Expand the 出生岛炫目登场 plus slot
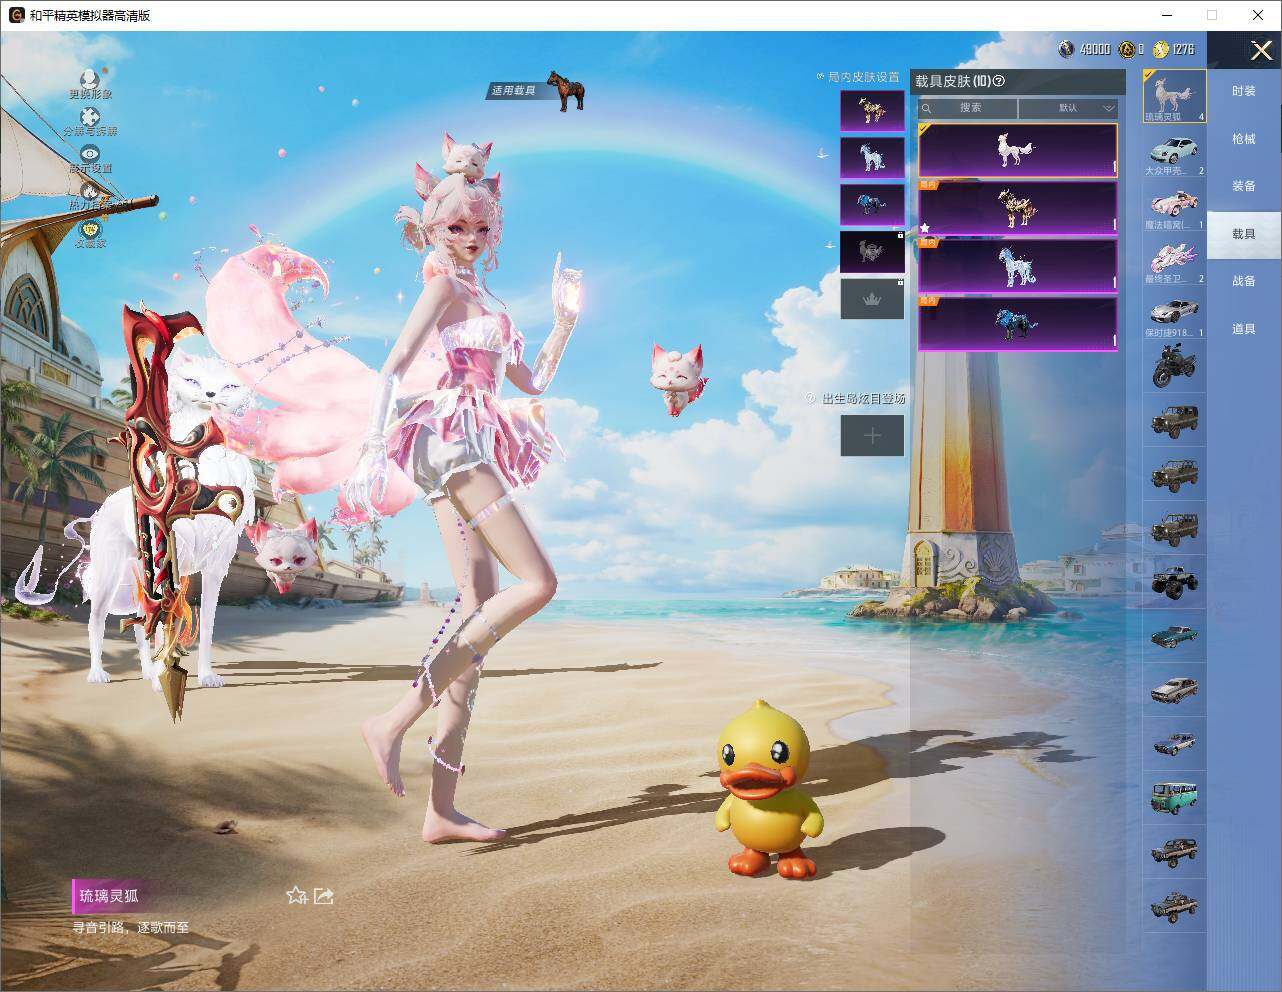Screen dimensions: 1282x992 872,435
